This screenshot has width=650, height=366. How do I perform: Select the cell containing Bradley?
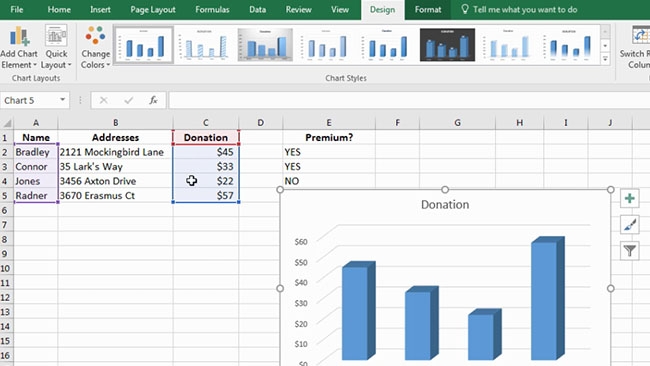36,152
